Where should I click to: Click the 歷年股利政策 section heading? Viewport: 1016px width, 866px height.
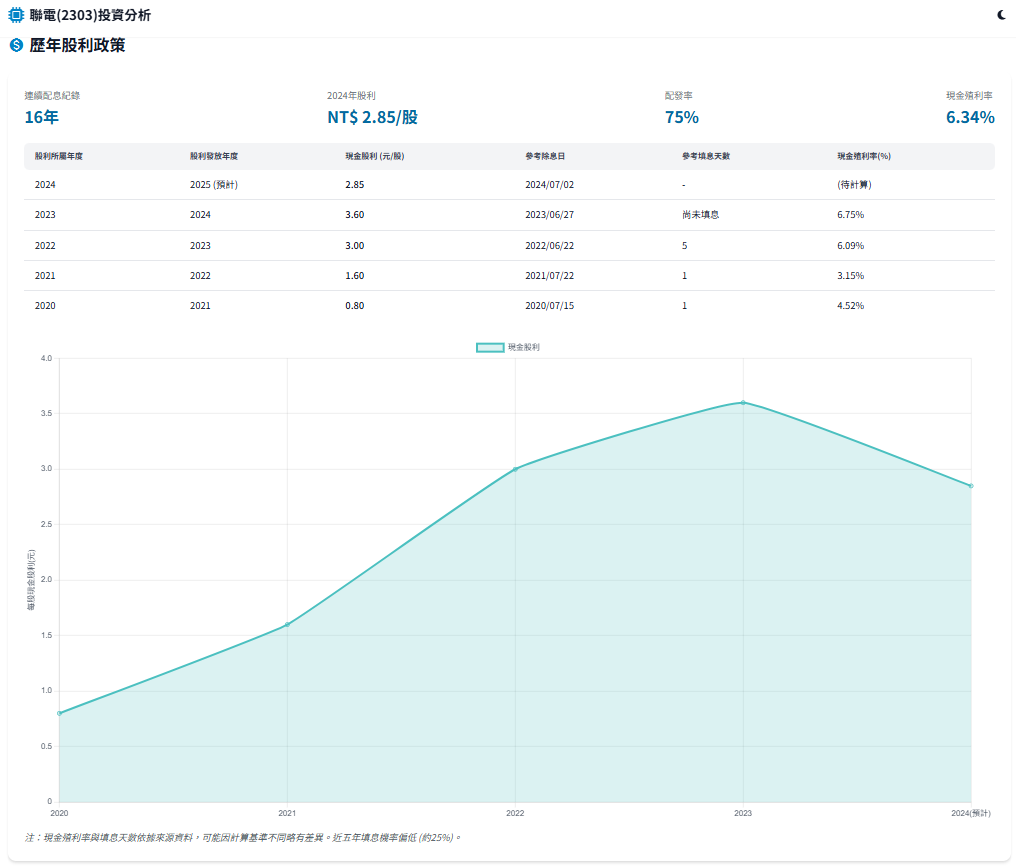click(77, 45)
